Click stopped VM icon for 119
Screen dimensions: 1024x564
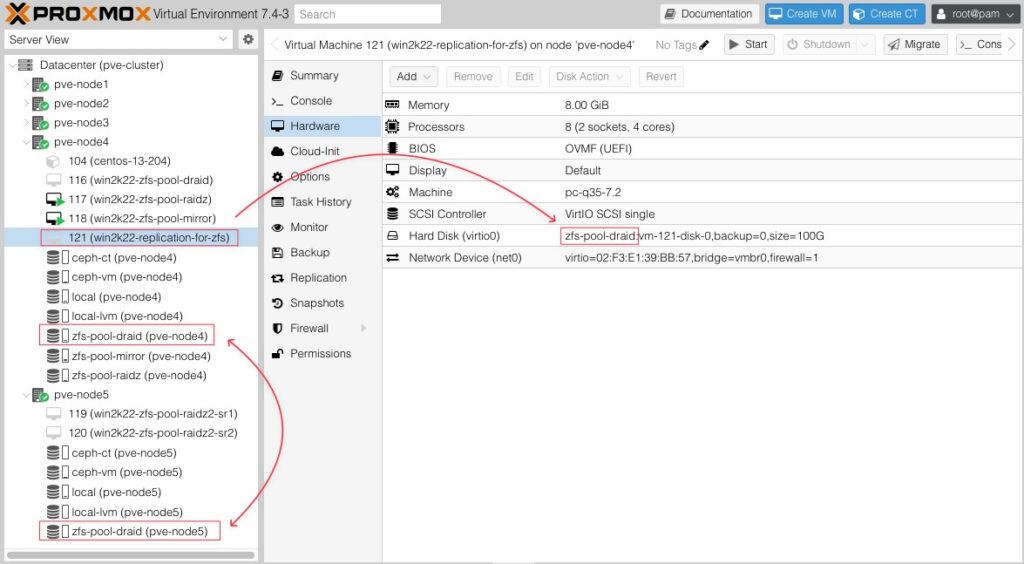click(54, 413)
